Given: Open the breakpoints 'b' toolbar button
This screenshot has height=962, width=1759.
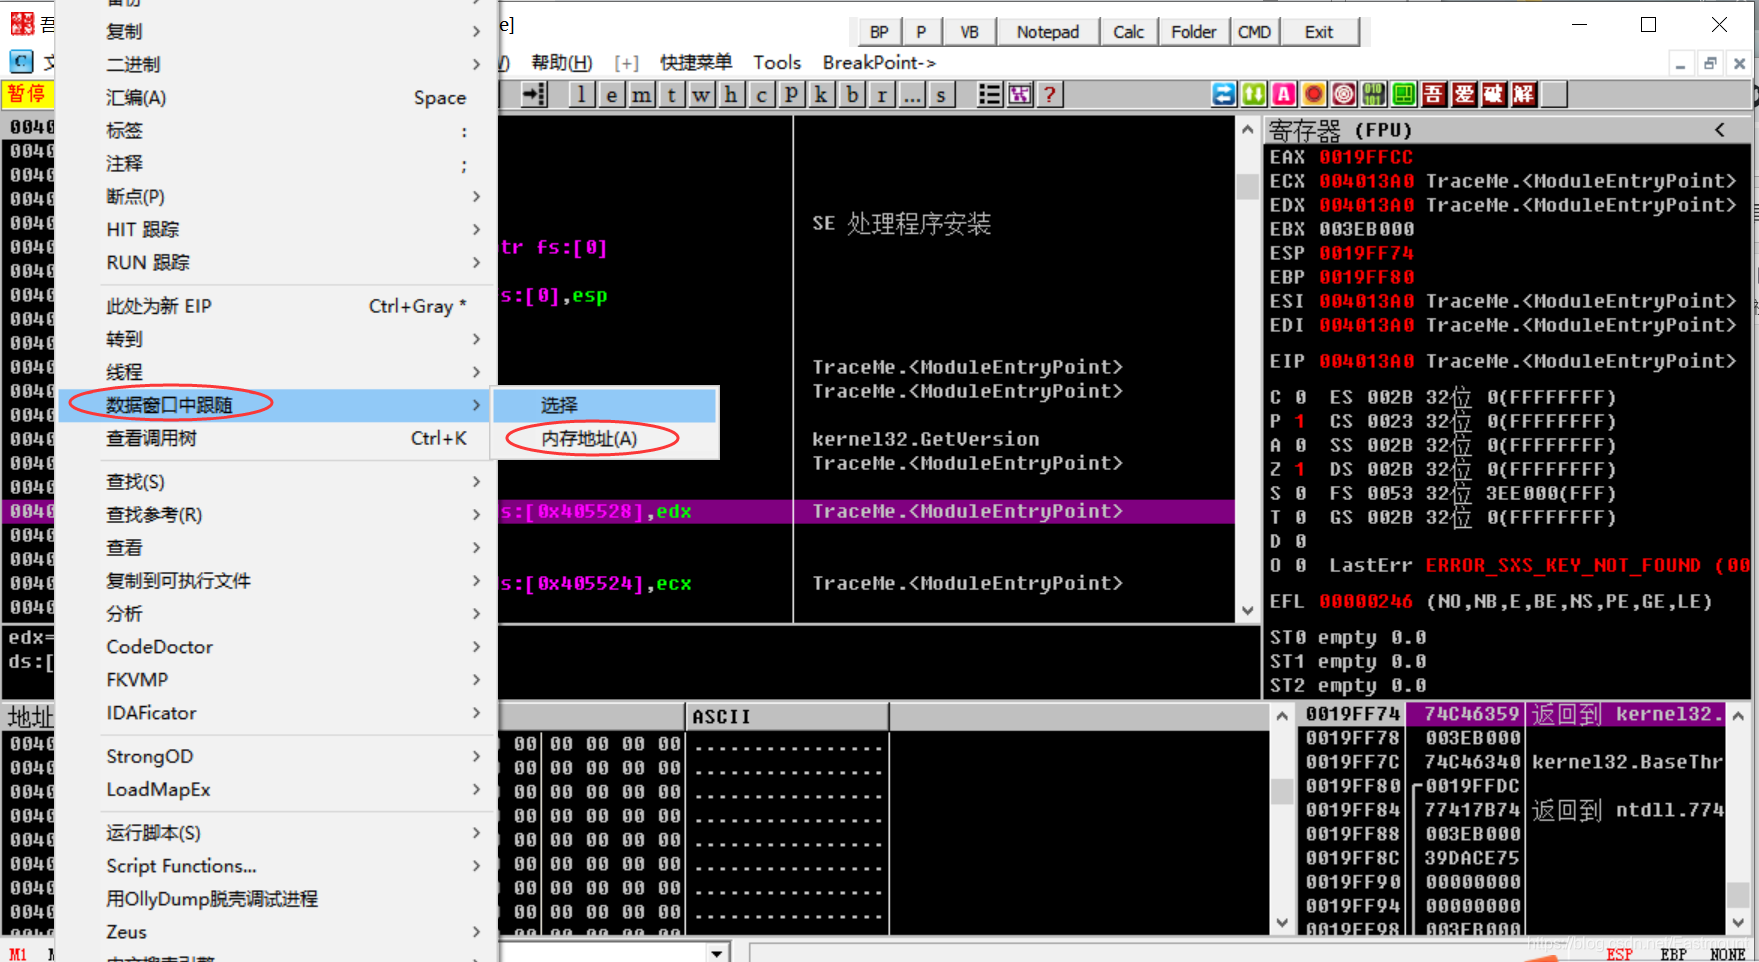Looking at the screenshot, I should [851, 95].
